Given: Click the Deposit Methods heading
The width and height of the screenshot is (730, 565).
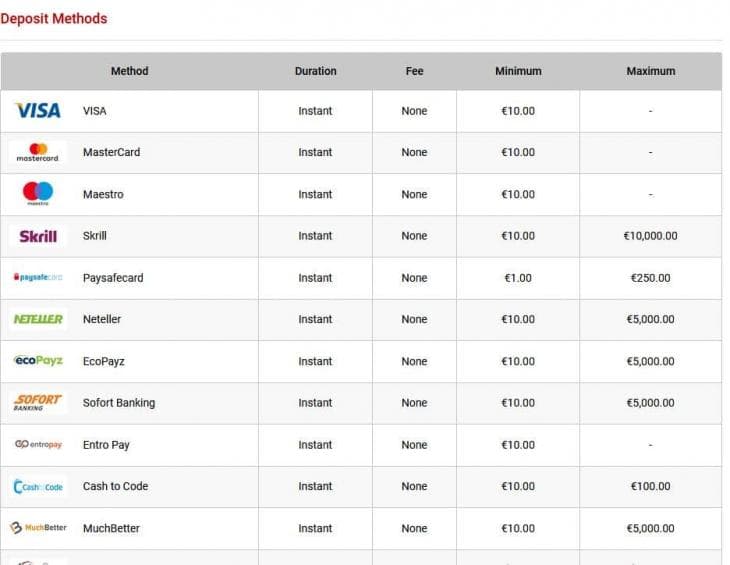Looking at the screenshot, I should pos(54,18).
